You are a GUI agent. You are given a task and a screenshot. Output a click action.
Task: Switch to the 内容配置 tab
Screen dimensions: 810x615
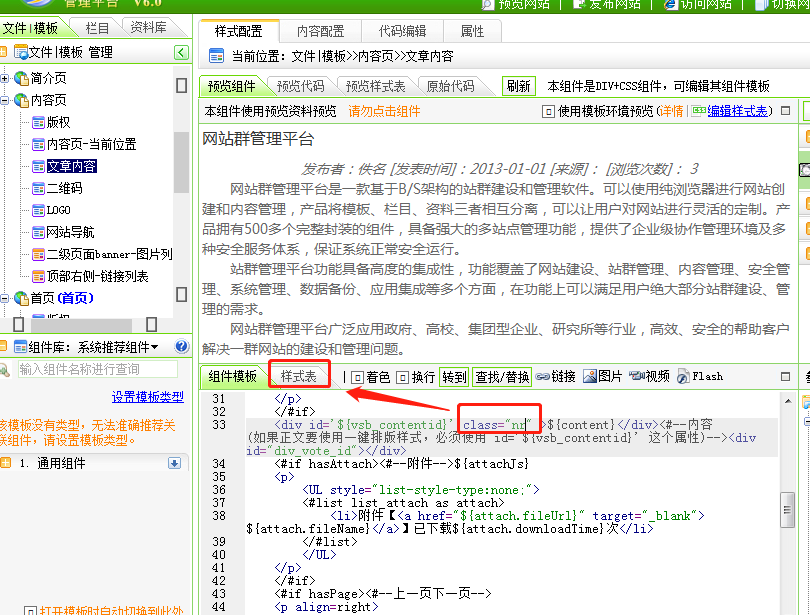tap(322, 31)
